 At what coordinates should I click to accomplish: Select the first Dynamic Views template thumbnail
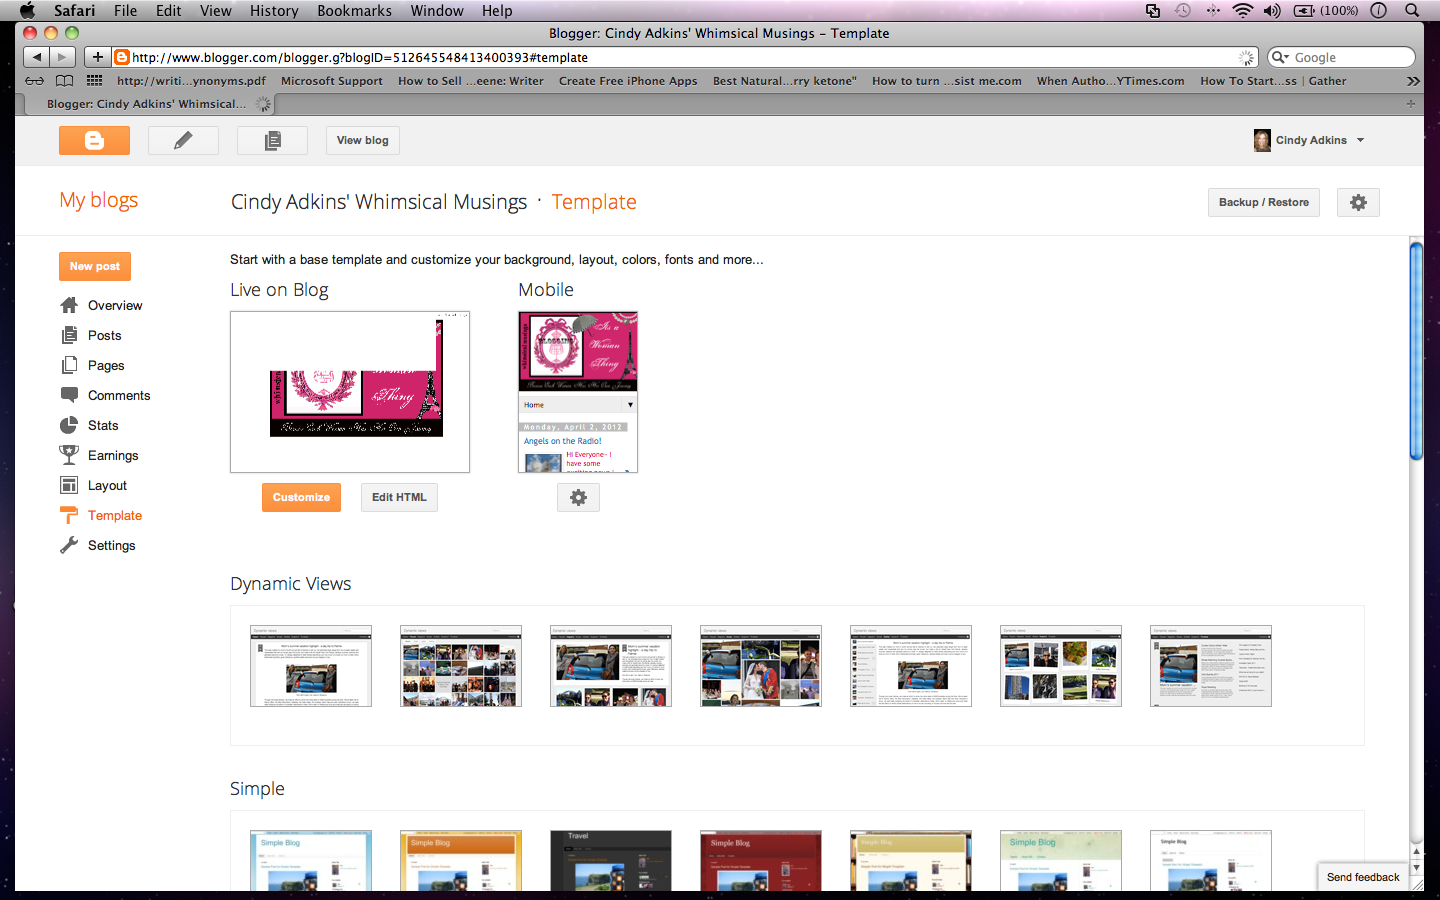pos(311,666)
